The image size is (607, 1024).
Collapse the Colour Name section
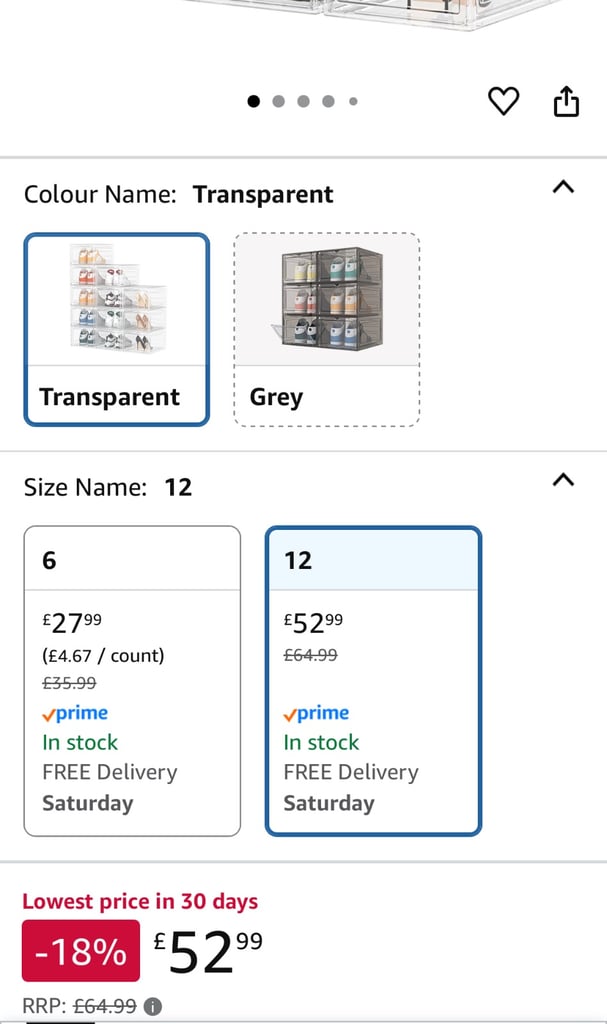tap(563, 187)
